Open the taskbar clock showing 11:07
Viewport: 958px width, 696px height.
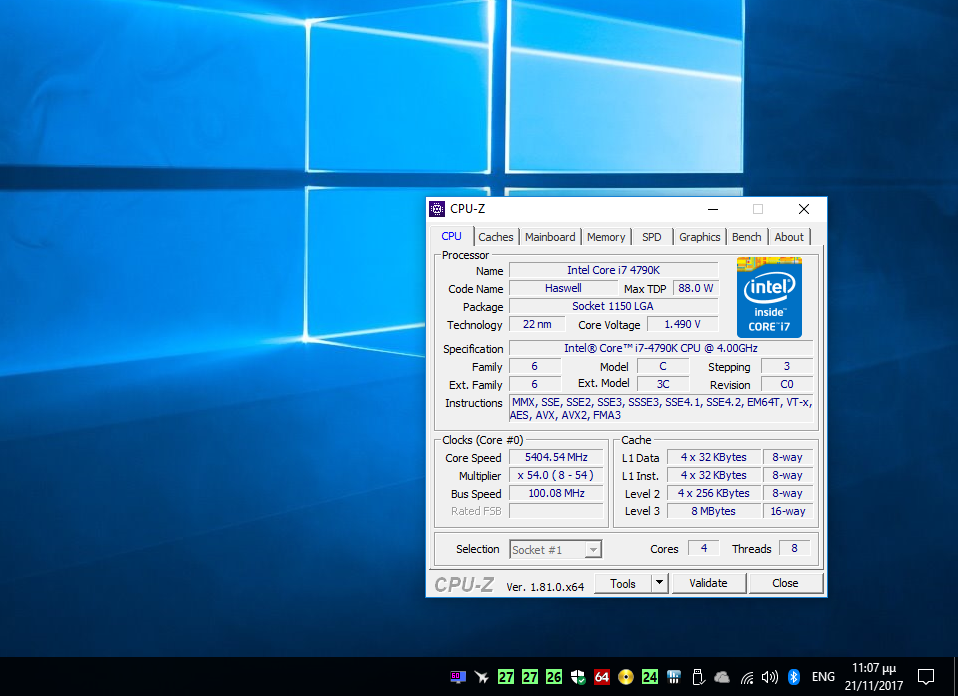coord(874,676)
